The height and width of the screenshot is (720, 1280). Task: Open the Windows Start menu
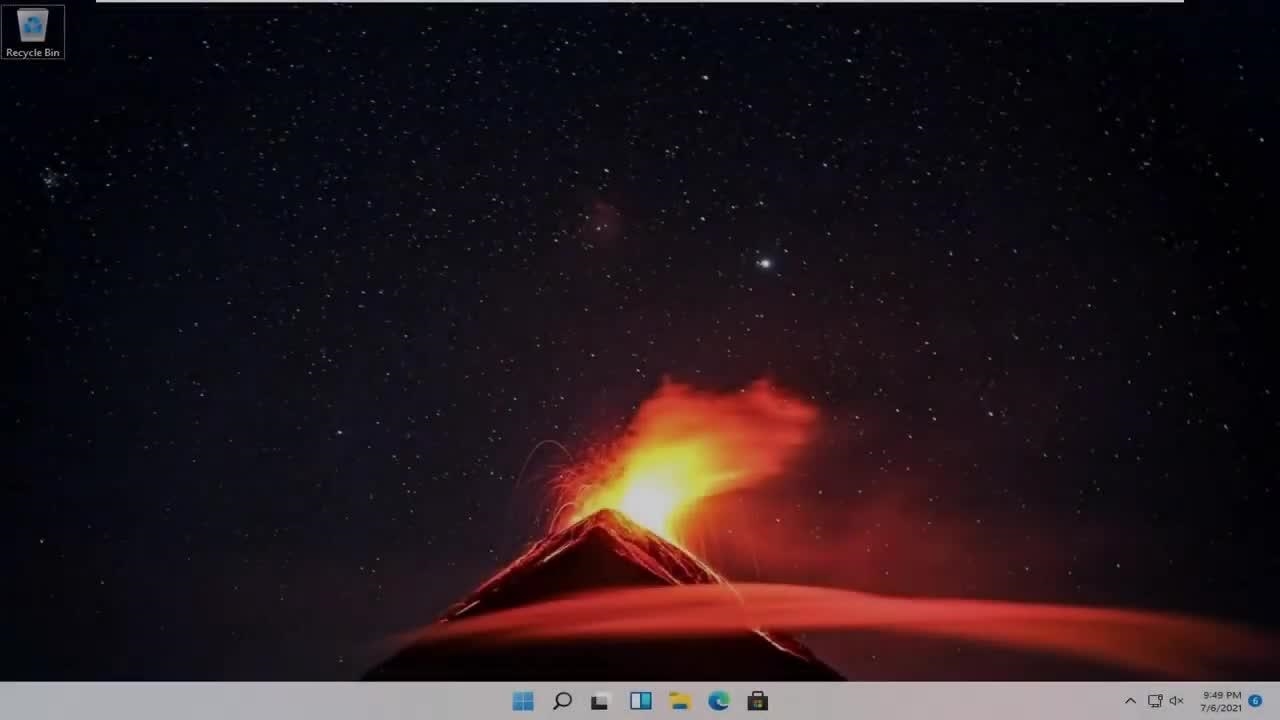click(x=523, y=701)
